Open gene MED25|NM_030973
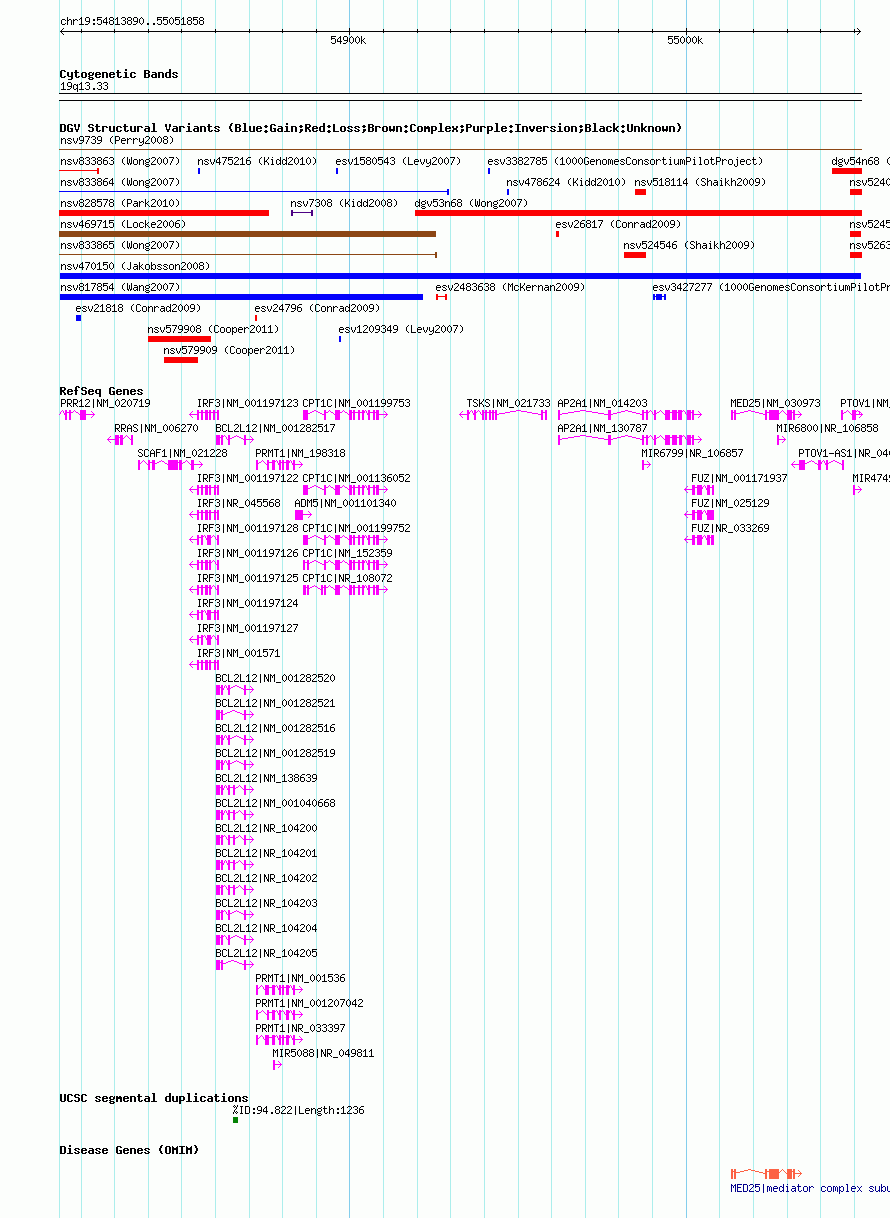Viewport: 890px width, 1218px height. 775,403
